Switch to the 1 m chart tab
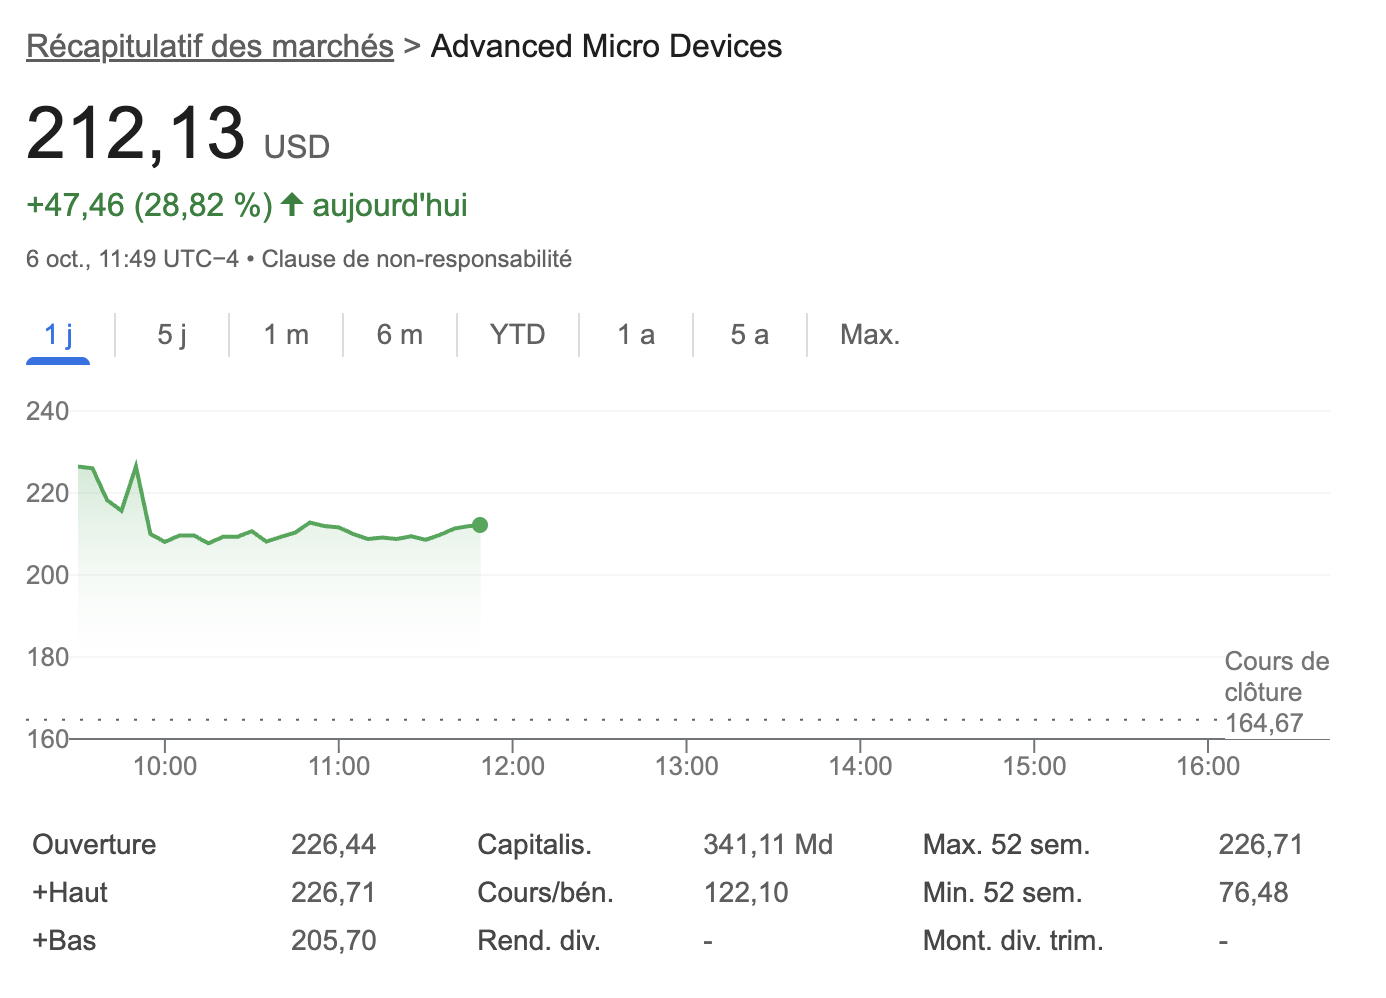Screen dimensions: 1386x998 click(x=286, y=335)
